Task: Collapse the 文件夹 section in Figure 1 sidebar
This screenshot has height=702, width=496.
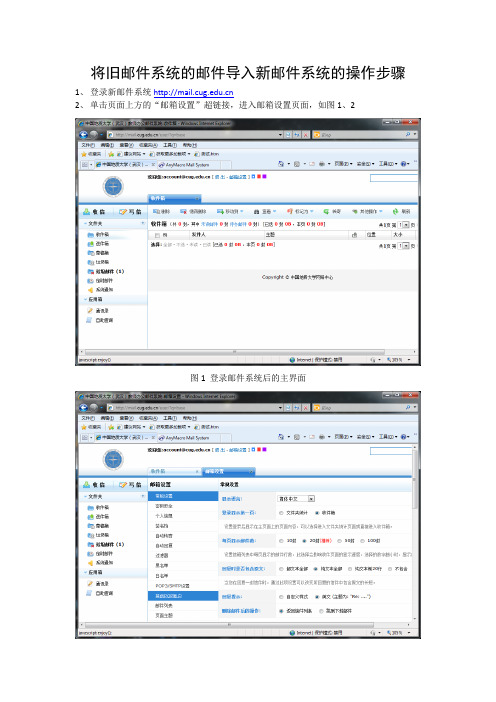Action: coord(86,223)
